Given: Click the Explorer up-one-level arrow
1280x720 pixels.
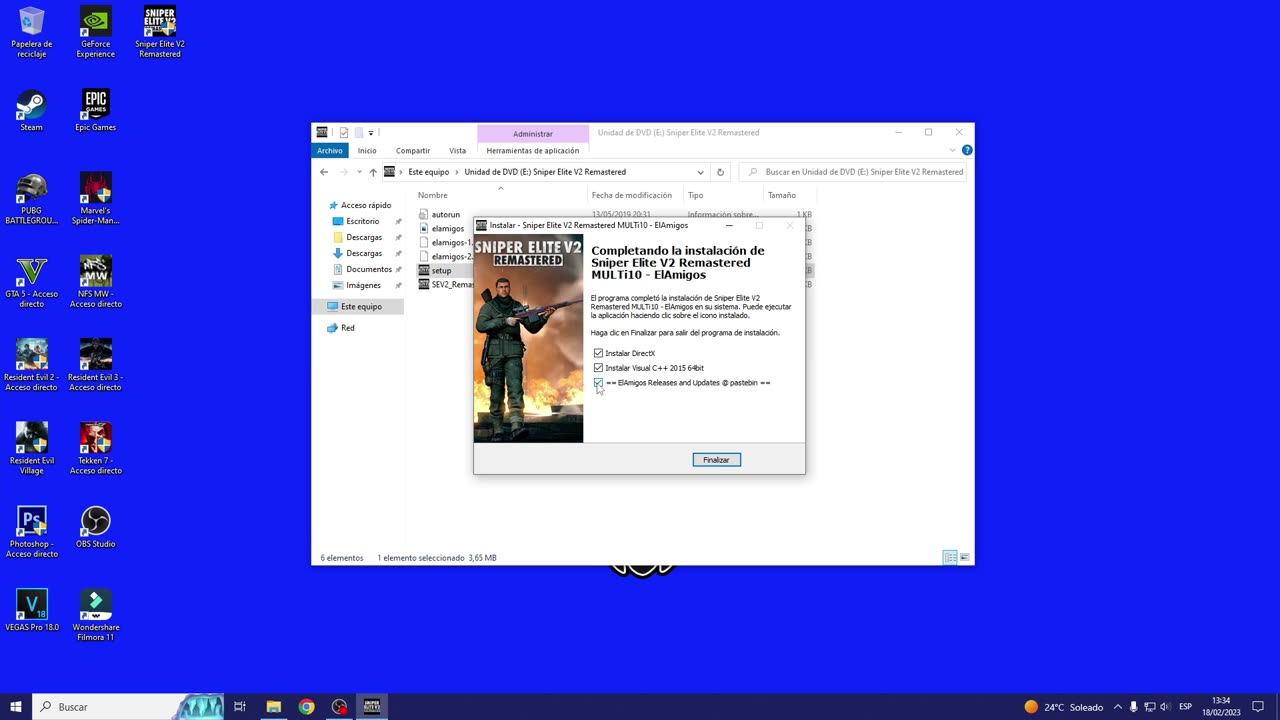Looking at the screenshot, I should tap(373, 172).
